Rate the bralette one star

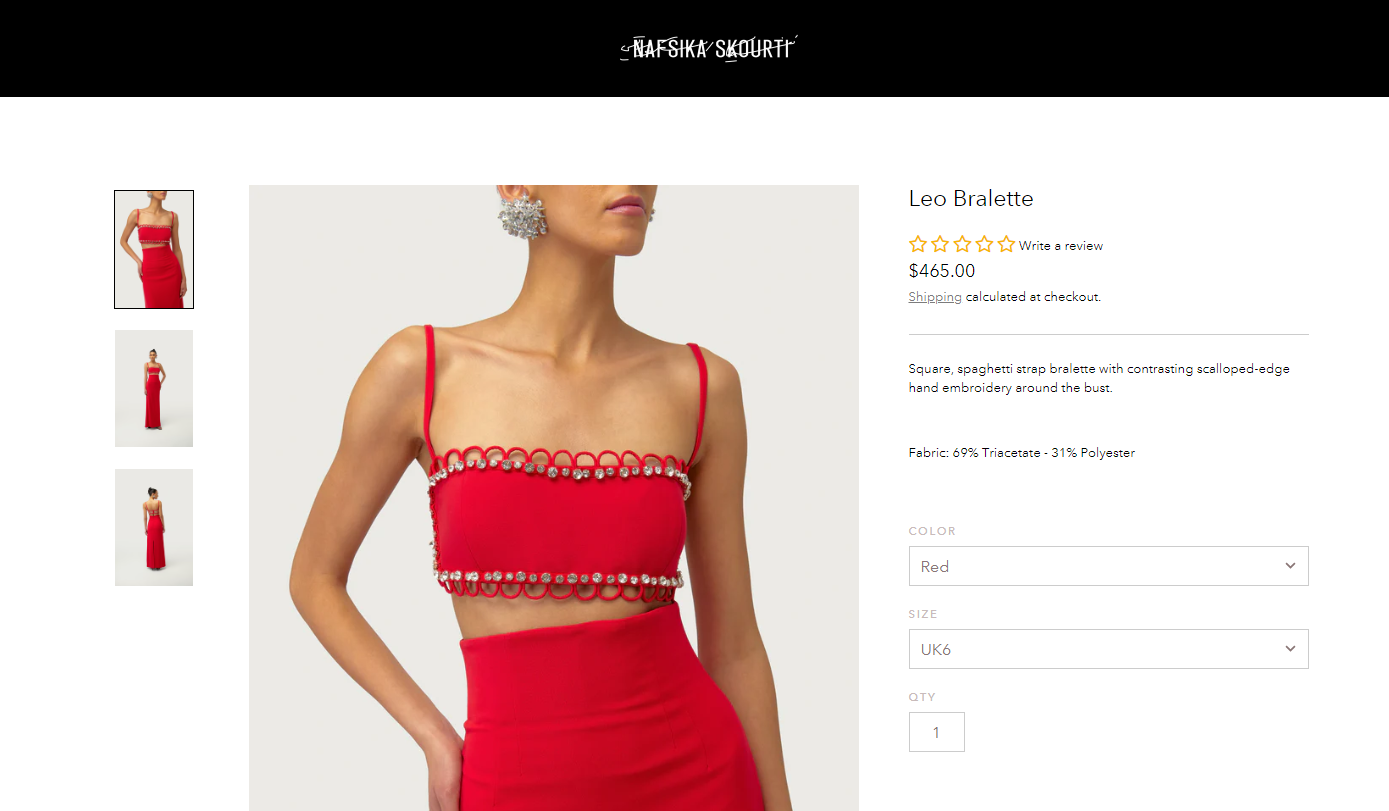click(918, 244)
